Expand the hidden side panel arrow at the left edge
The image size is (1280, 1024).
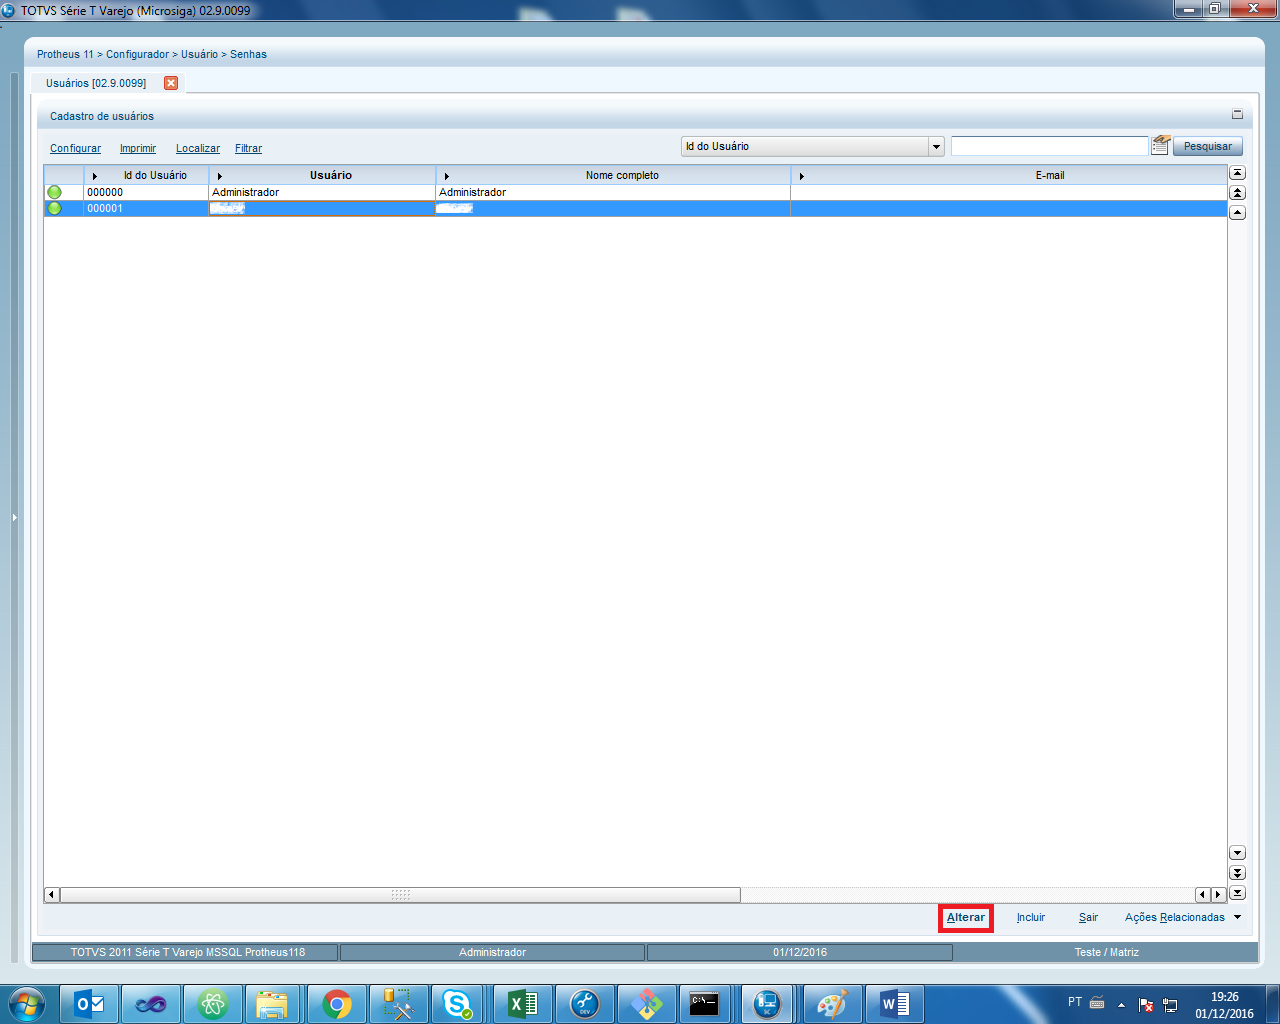(x=14, y=517)
